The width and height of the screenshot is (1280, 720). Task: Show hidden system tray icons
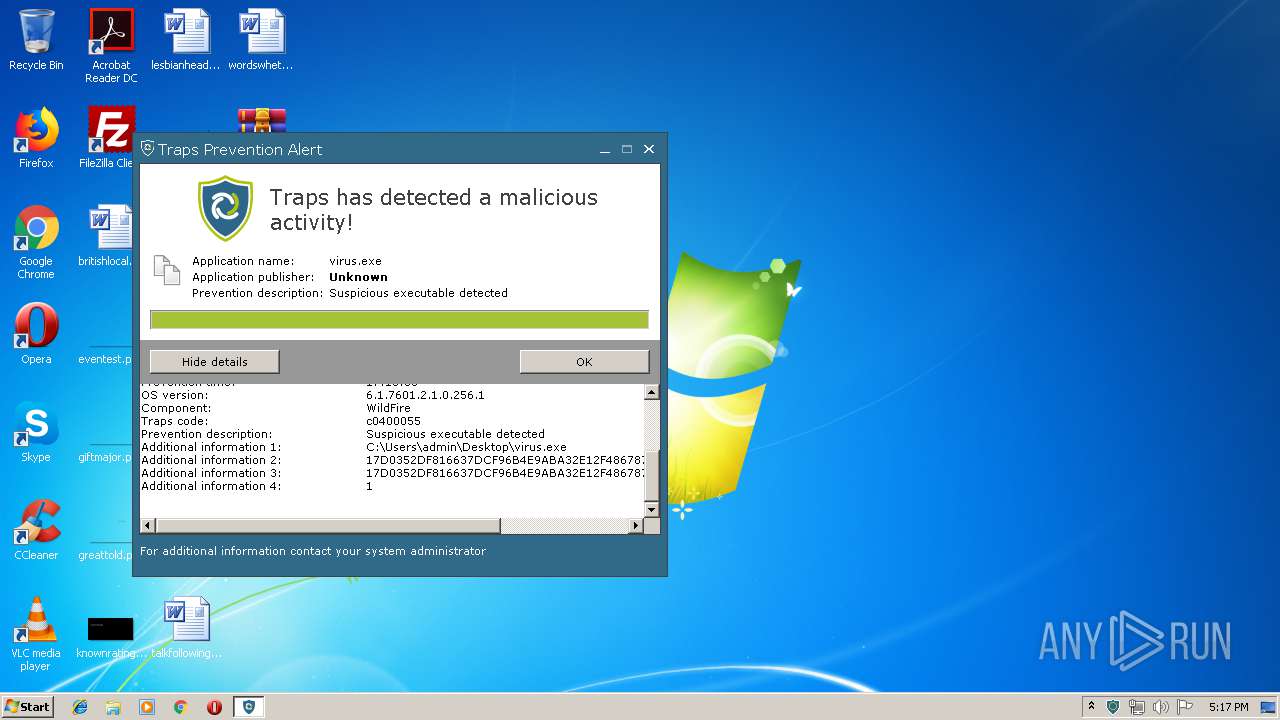tap(1091, 707)
